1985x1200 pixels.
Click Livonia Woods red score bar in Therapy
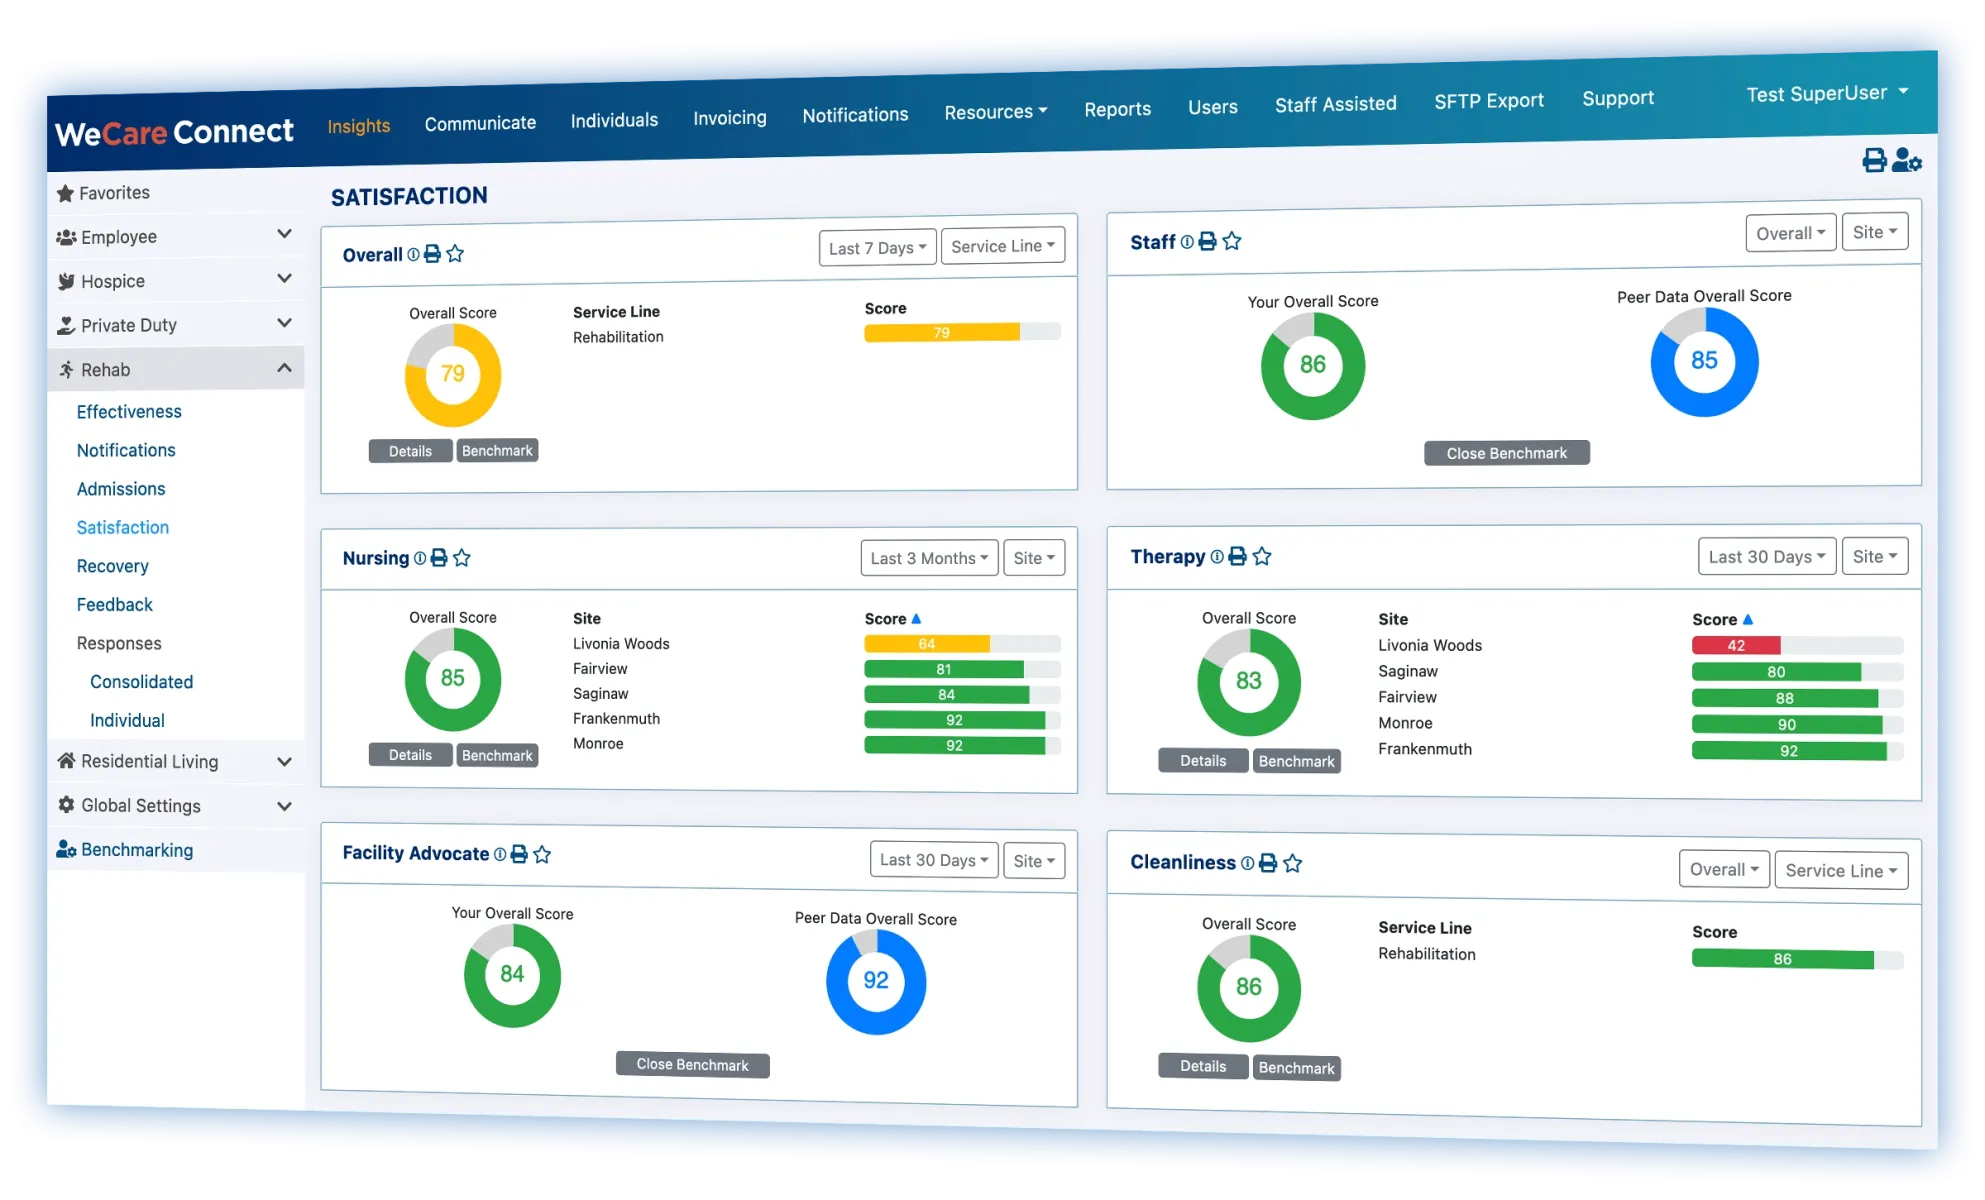pyautogui.click(x=1736, y=646)
